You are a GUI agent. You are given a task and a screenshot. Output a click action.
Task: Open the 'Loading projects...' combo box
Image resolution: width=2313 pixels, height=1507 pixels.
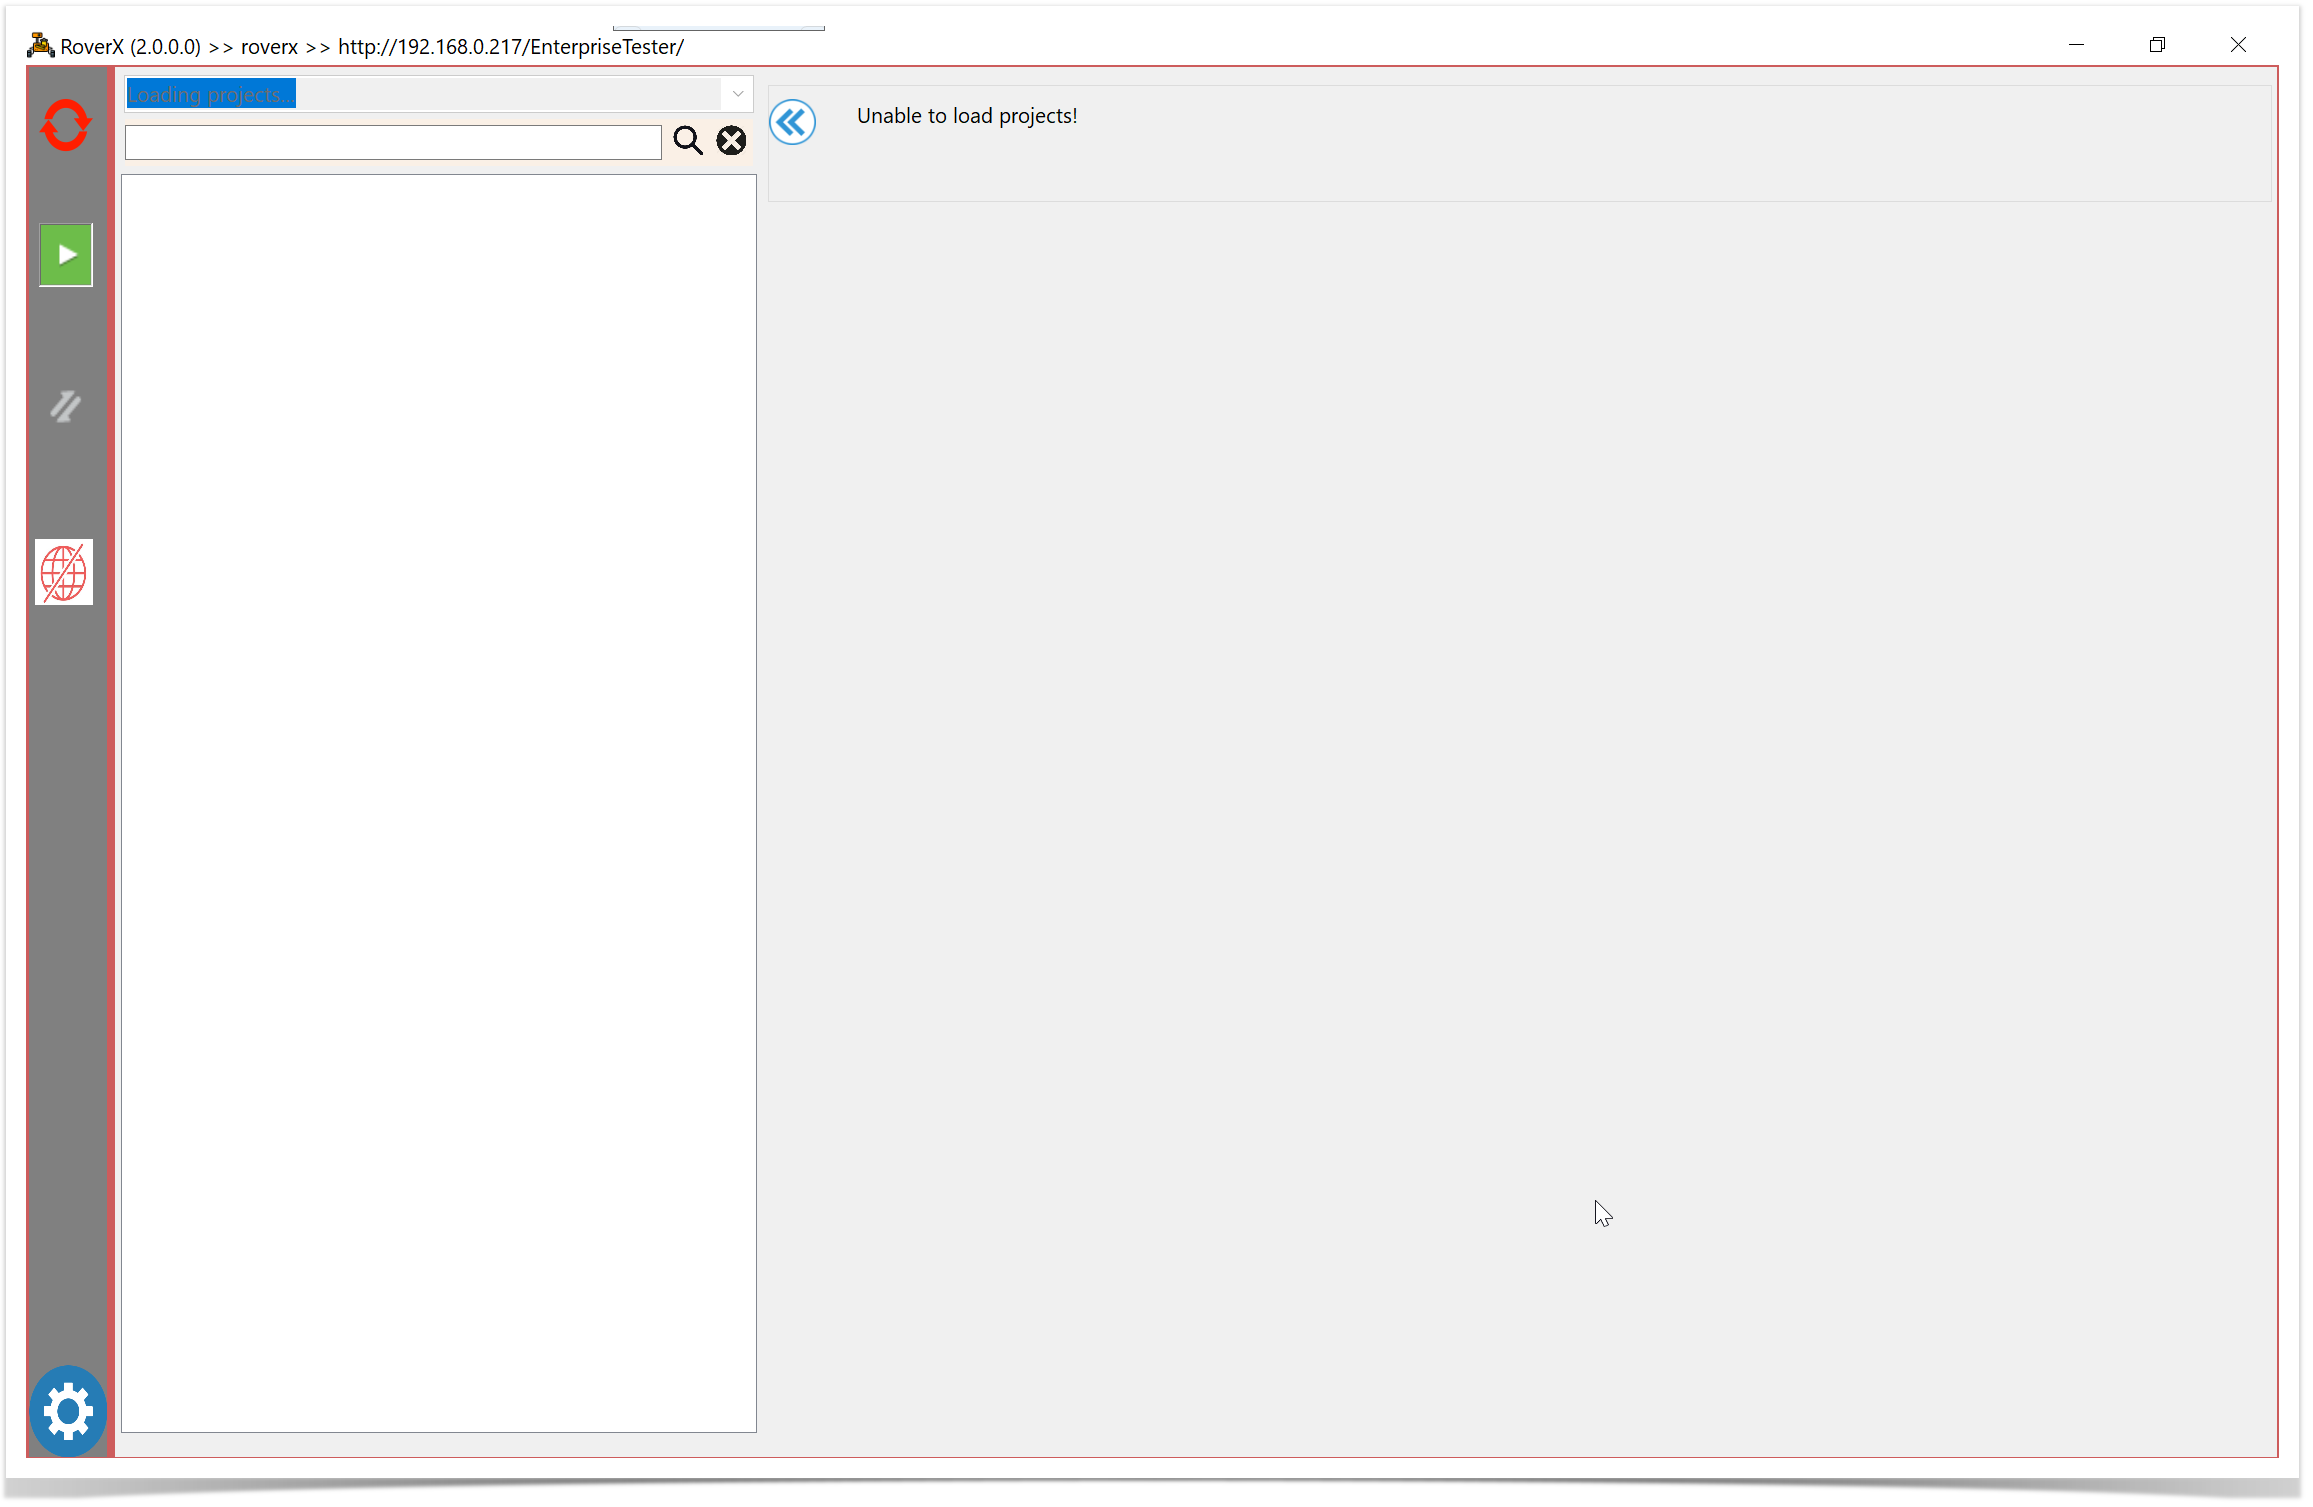pos(420,94)
